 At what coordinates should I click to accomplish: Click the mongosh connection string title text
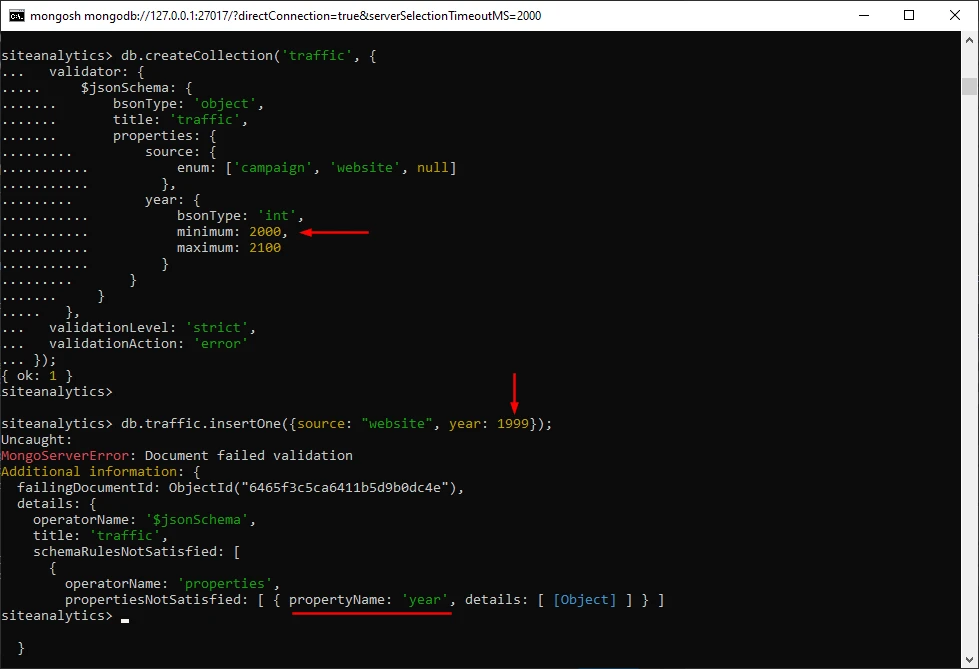pyautogui.click(x=285, y=16)
